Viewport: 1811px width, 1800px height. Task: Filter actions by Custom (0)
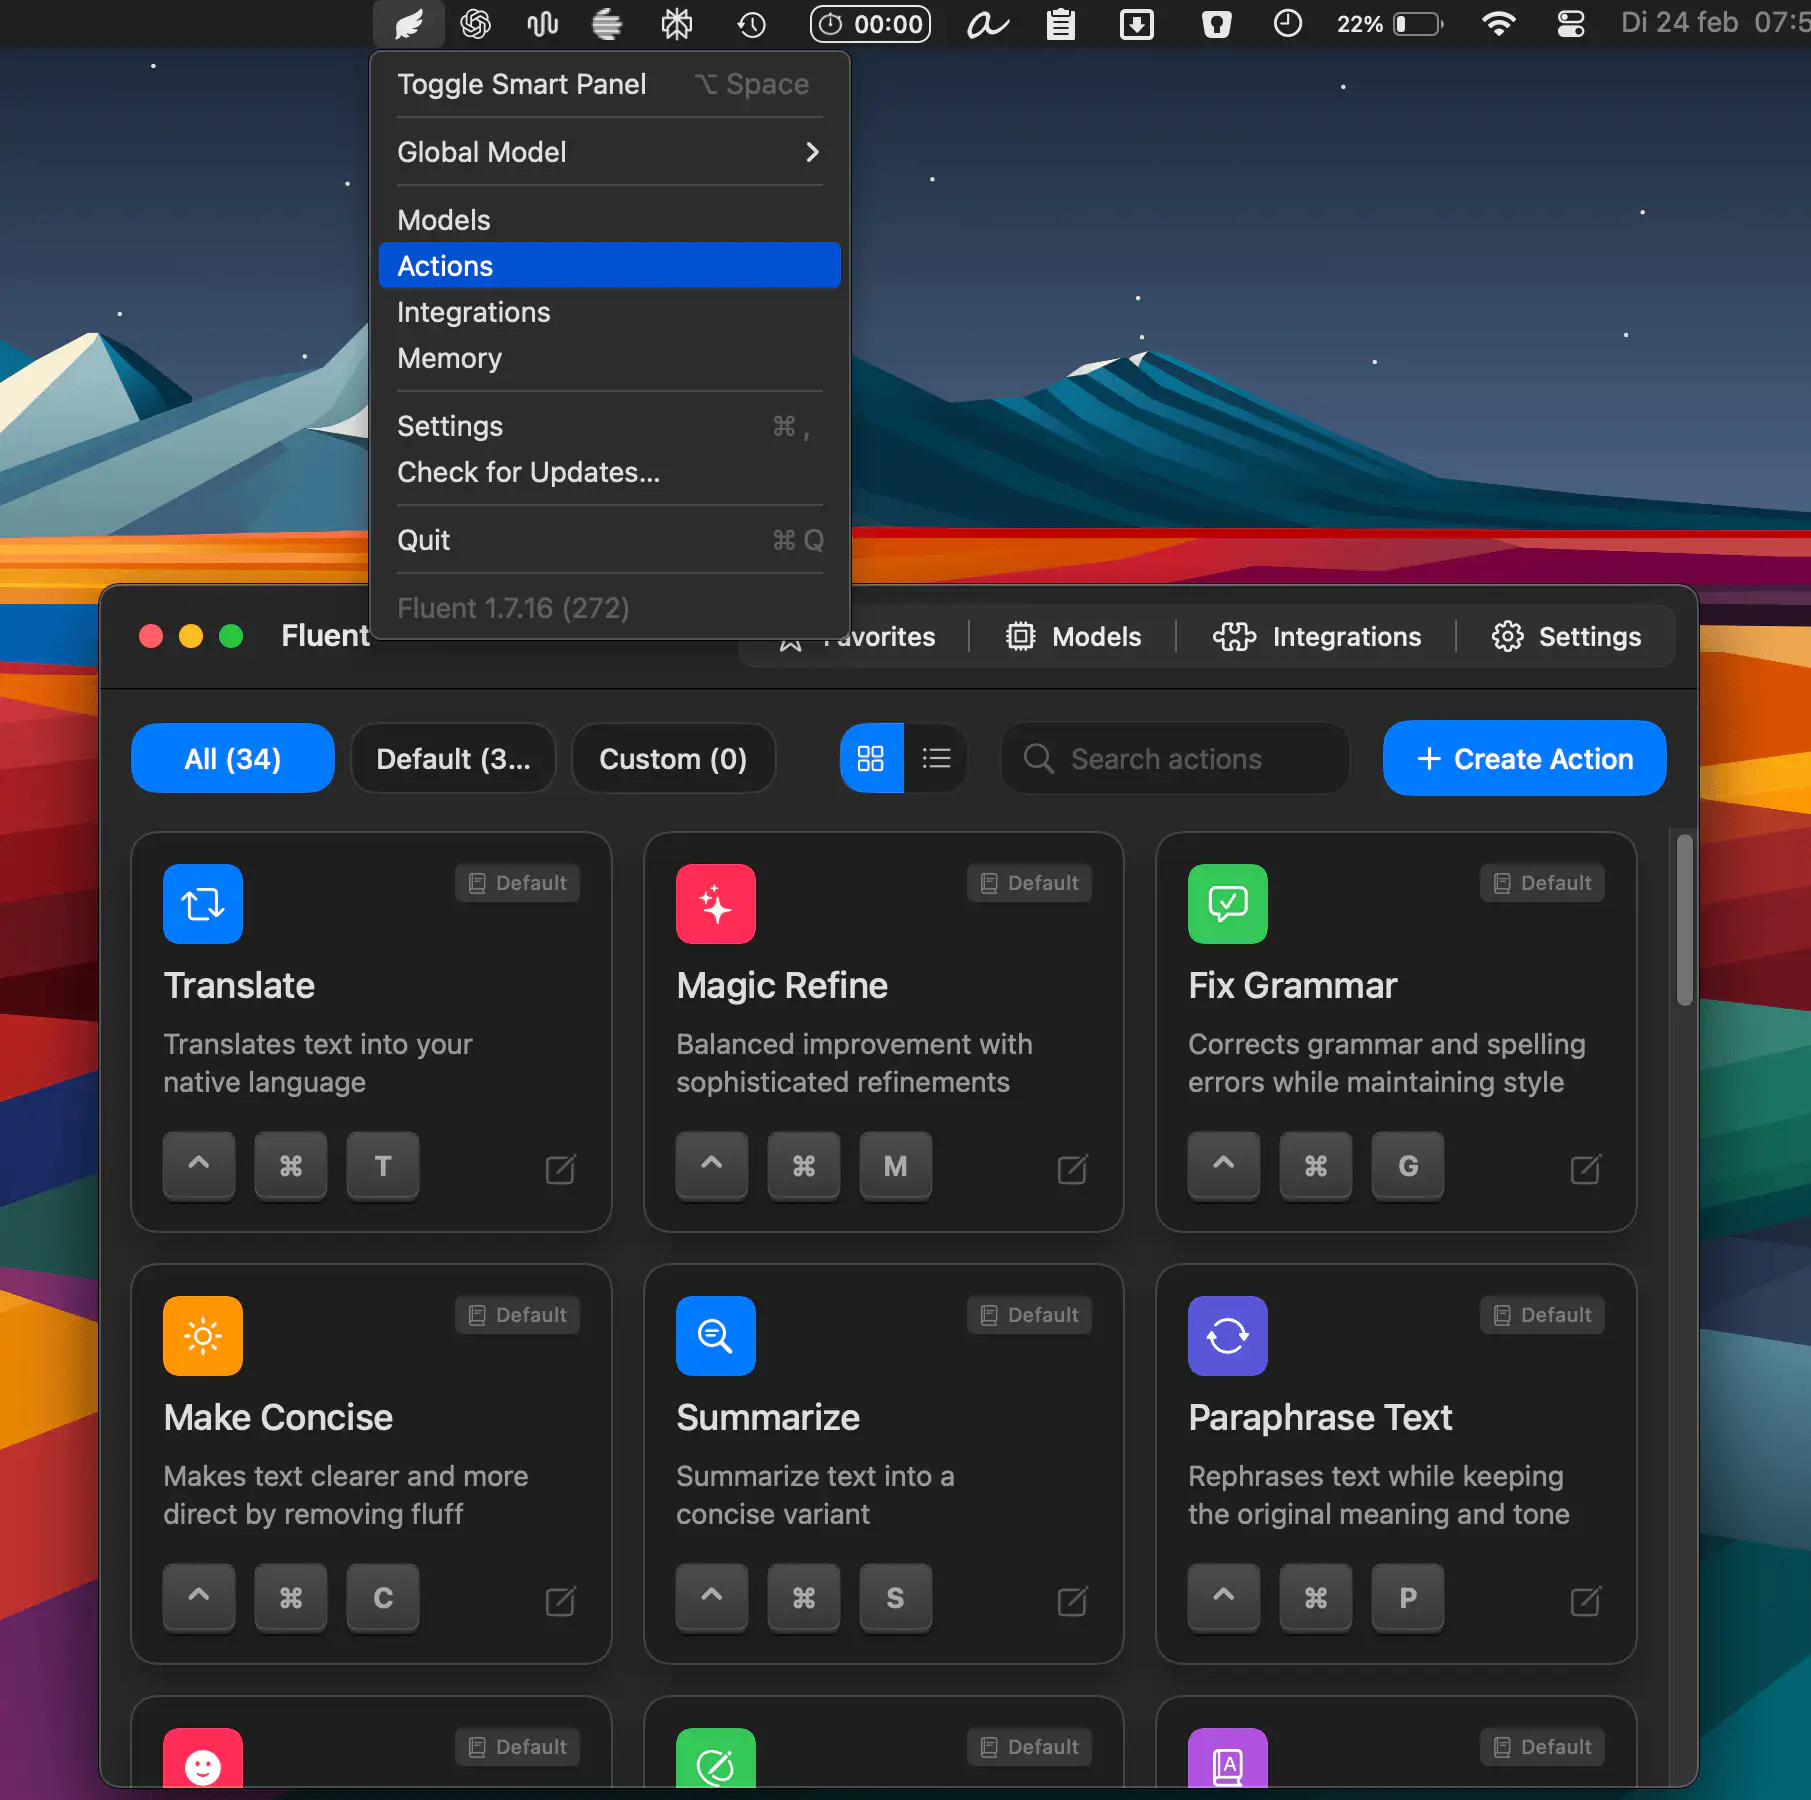pyautogui.click(x=673, y=759)
